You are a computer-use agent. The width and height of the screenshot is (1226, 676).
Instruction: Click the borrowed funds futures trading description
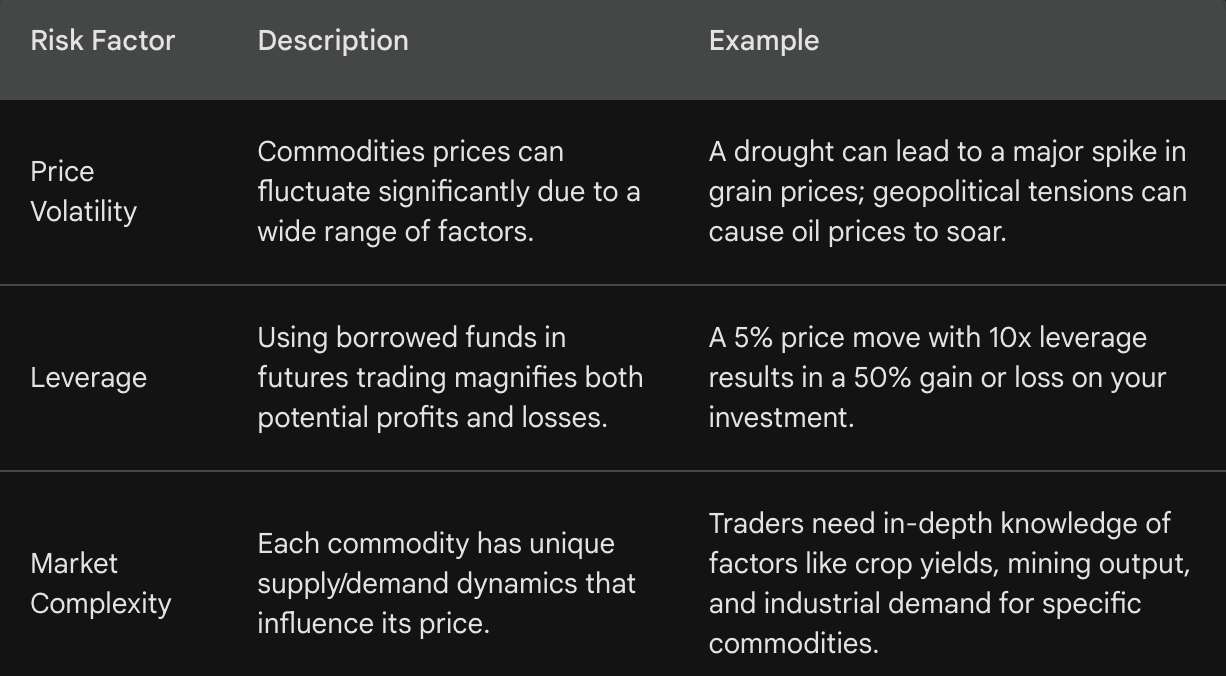449,377
